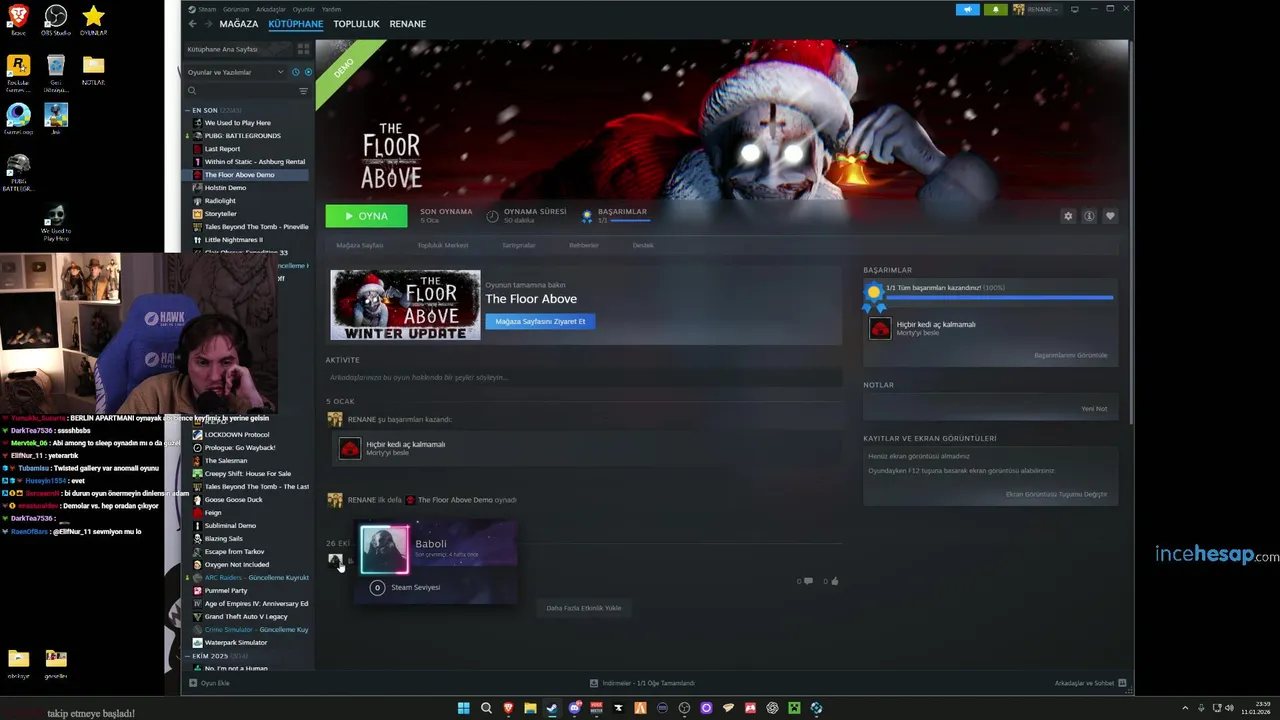This screenshot has height=720, width=1280.
Task: Click the Yeni Not button
Action: click(x=1094, y=408)
